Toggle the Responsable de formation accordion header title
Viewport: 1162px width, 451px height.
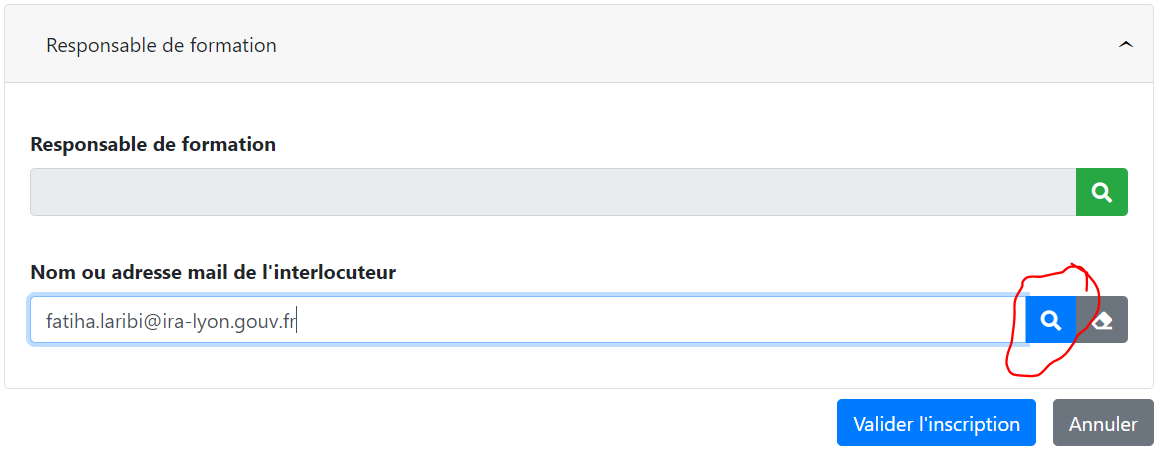pos(161,45)
